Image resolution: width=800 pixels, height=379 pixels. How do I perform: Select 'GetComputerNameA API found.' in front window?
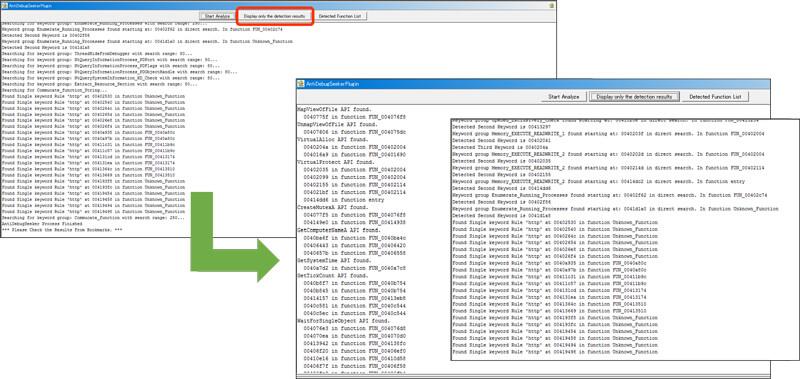click(339, 230)
